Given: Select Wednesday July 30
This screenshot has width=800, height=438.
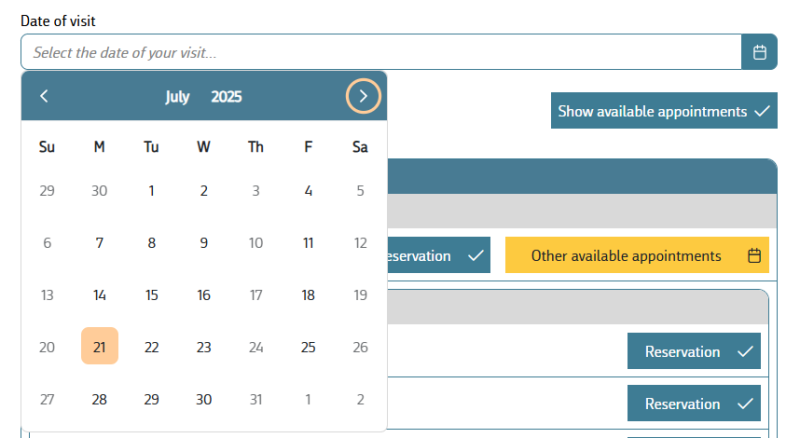Looking at the screenshot, I should click(x=204, y=399).
